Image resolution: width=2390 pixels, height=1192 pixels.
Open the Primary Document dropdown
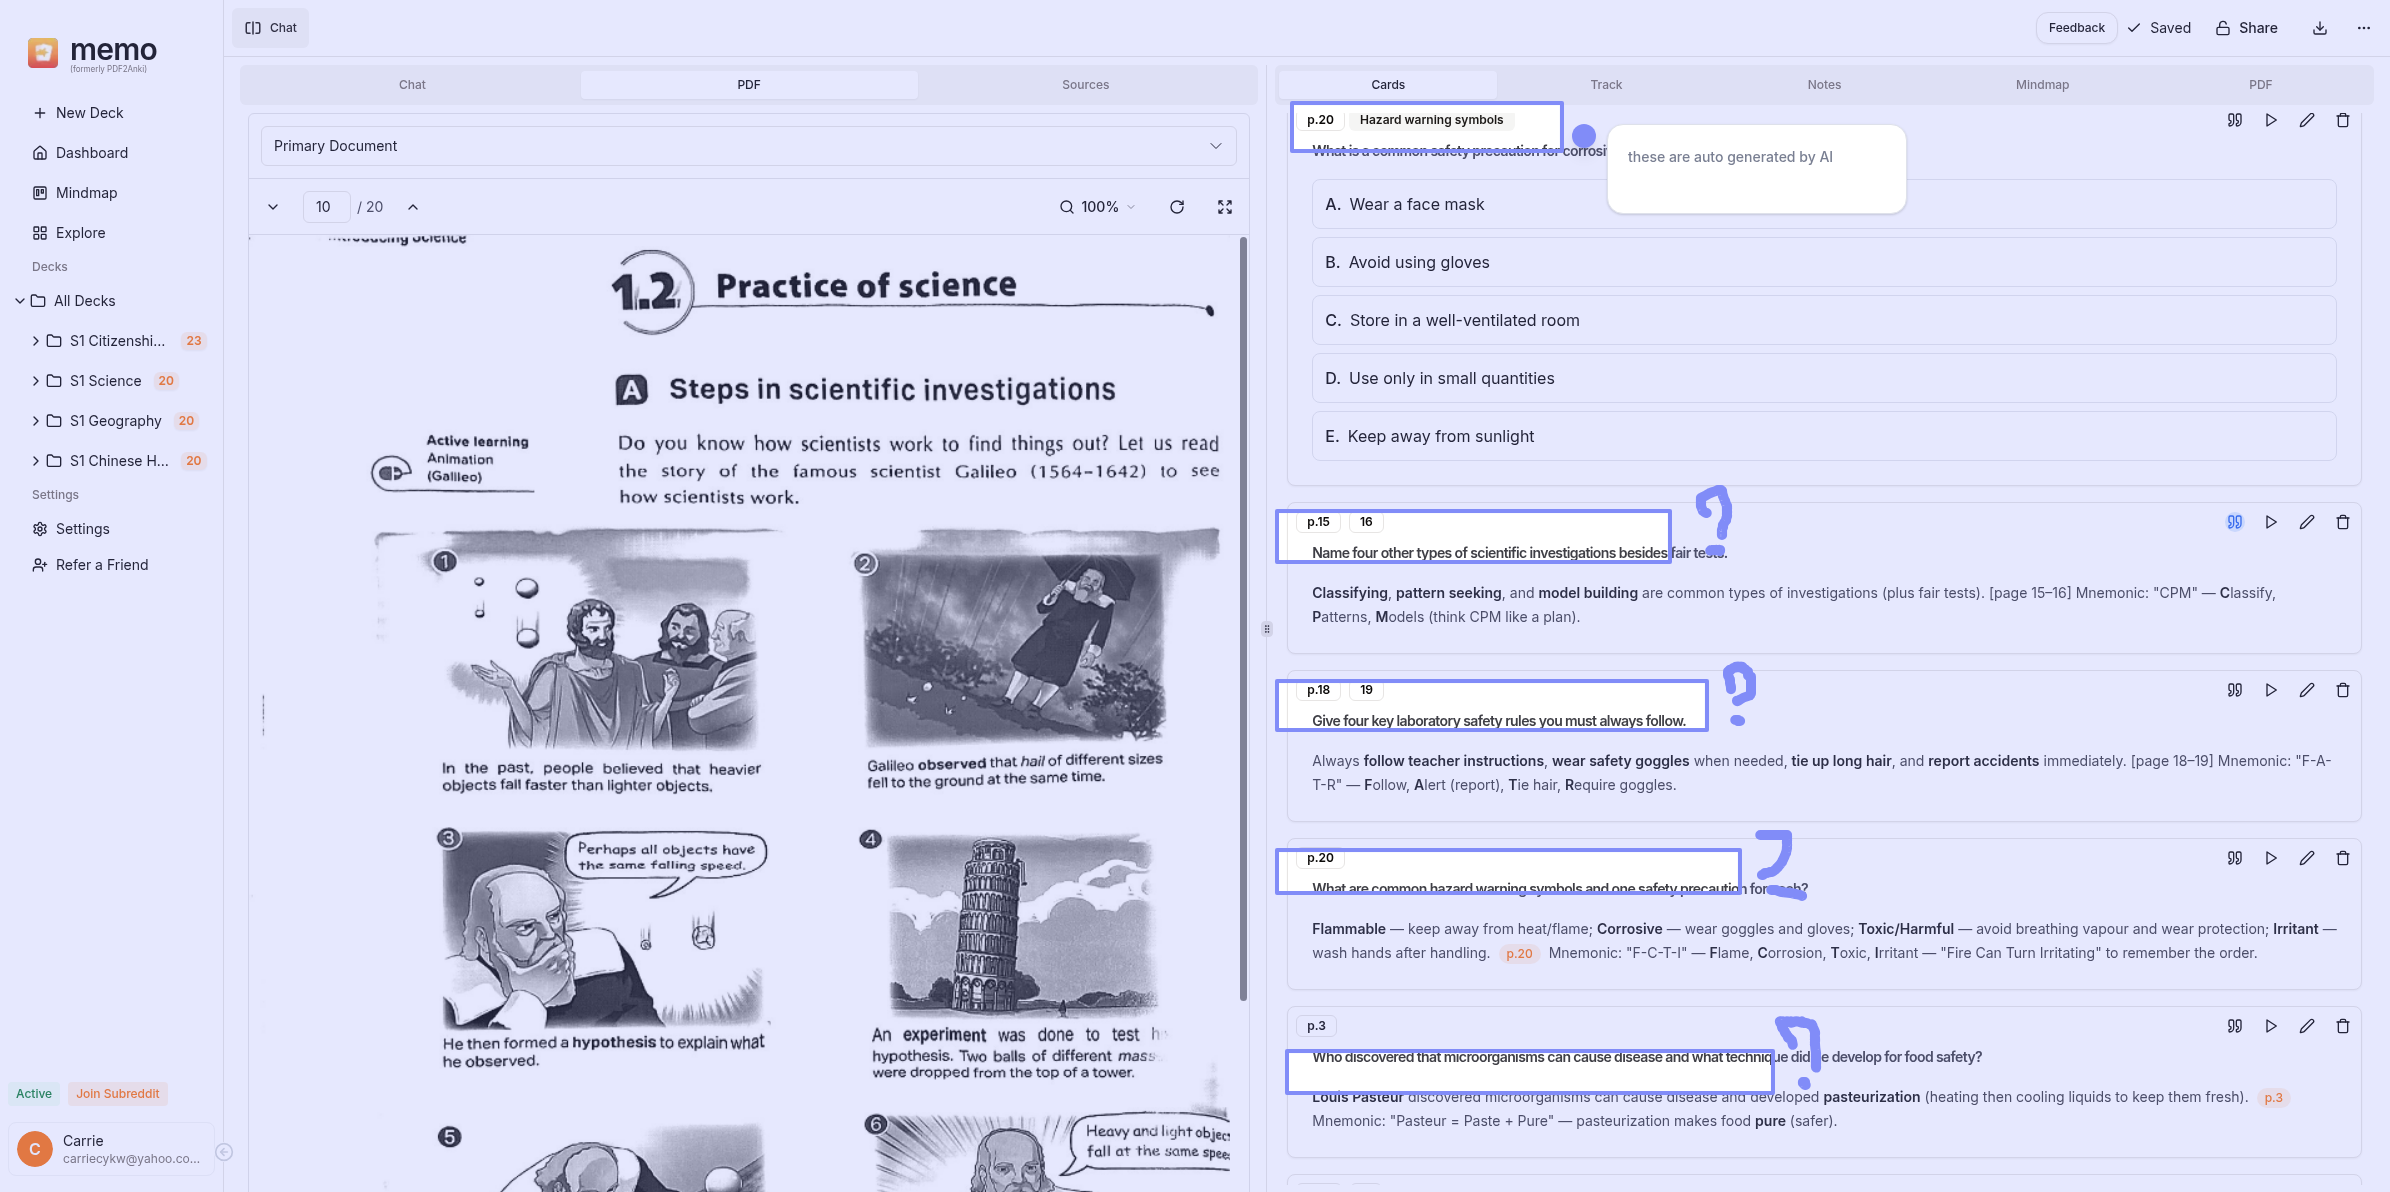(x=748, y=146)
